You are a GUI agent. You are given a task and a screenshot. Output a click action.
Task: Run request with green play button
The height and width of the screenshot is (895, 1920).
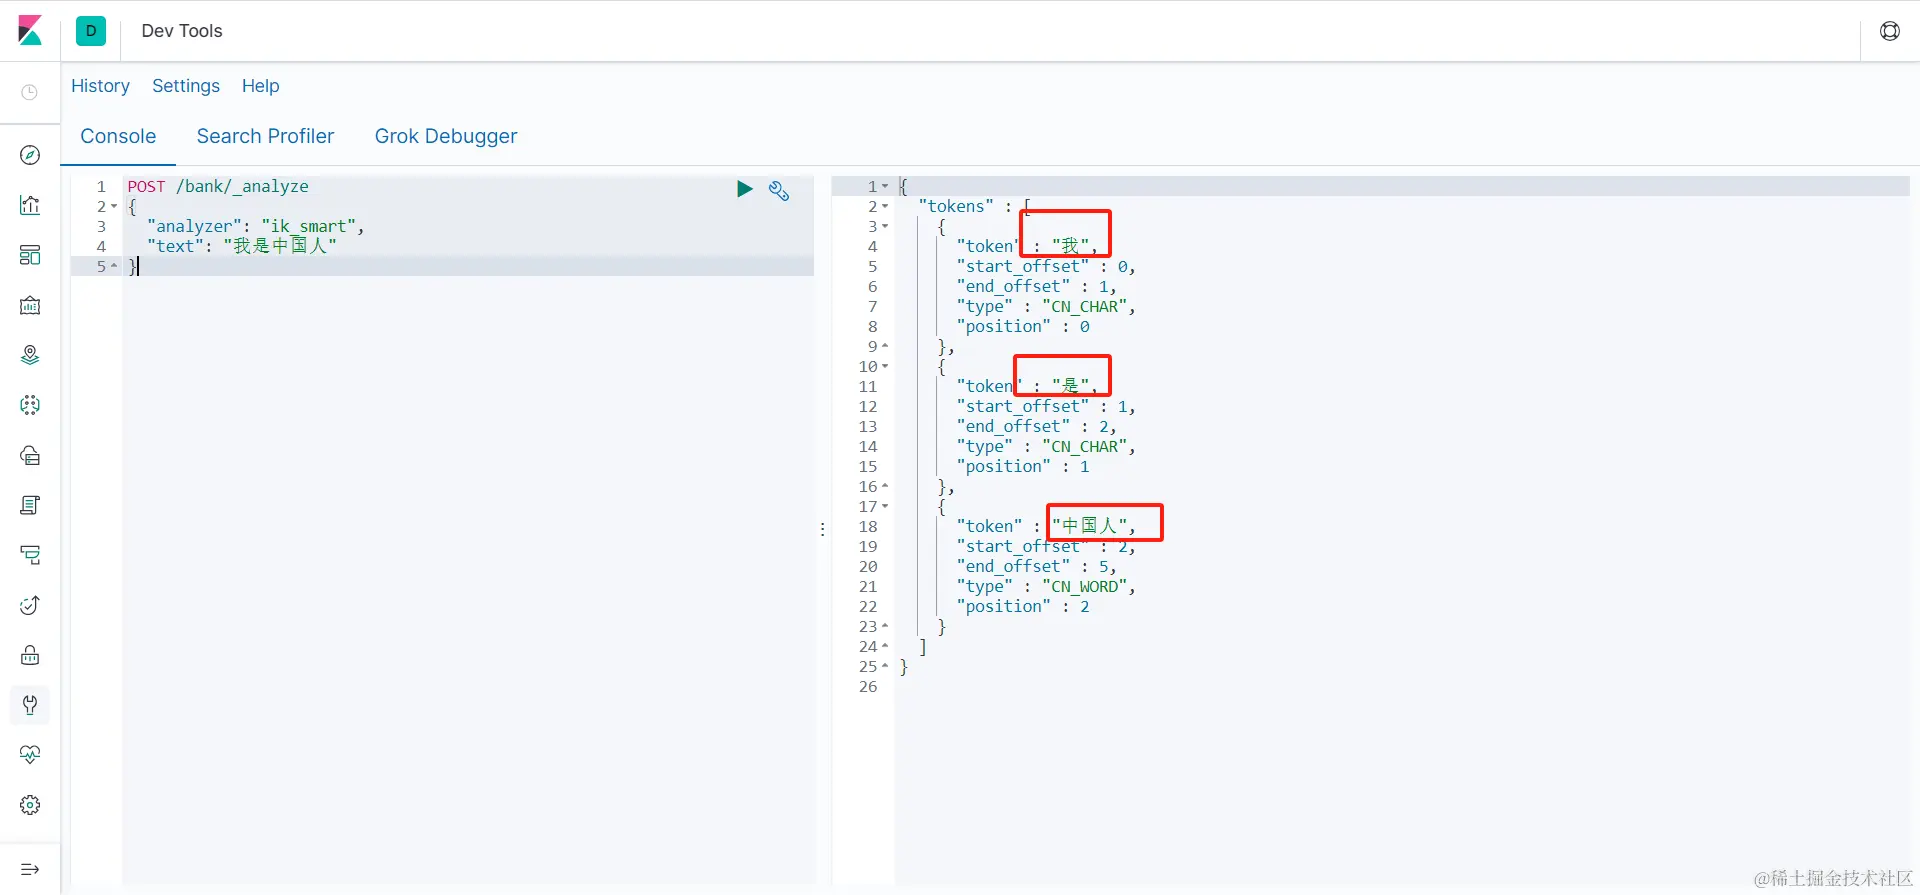click(744, 188)
